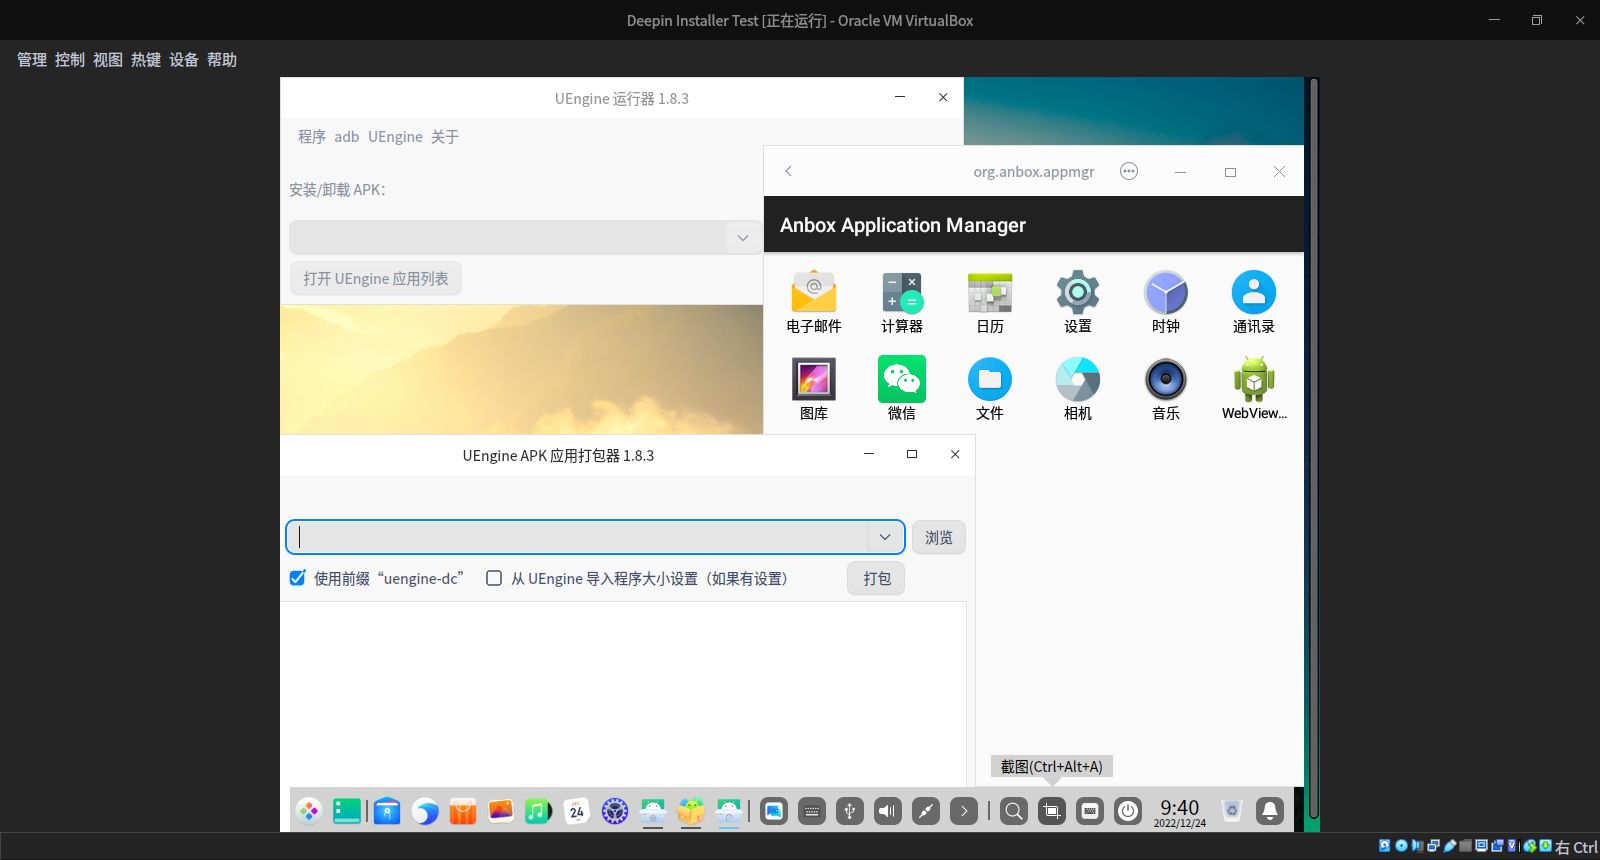The height and width of the screenshot is (860, 1600).
Task: Click the multitasking view dock icon
Action: pos(347,811)
